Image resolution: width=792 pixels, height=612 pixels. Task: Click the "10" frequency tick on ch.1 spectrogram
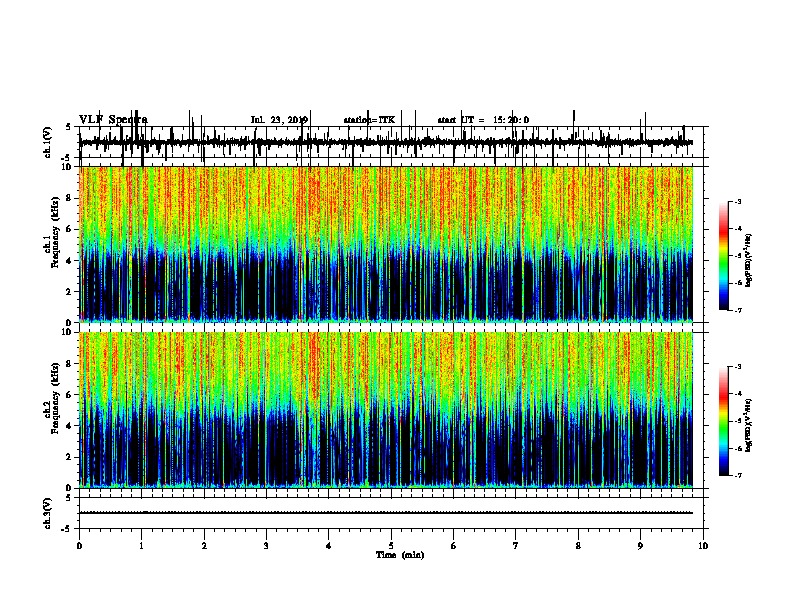coord(68,167)
